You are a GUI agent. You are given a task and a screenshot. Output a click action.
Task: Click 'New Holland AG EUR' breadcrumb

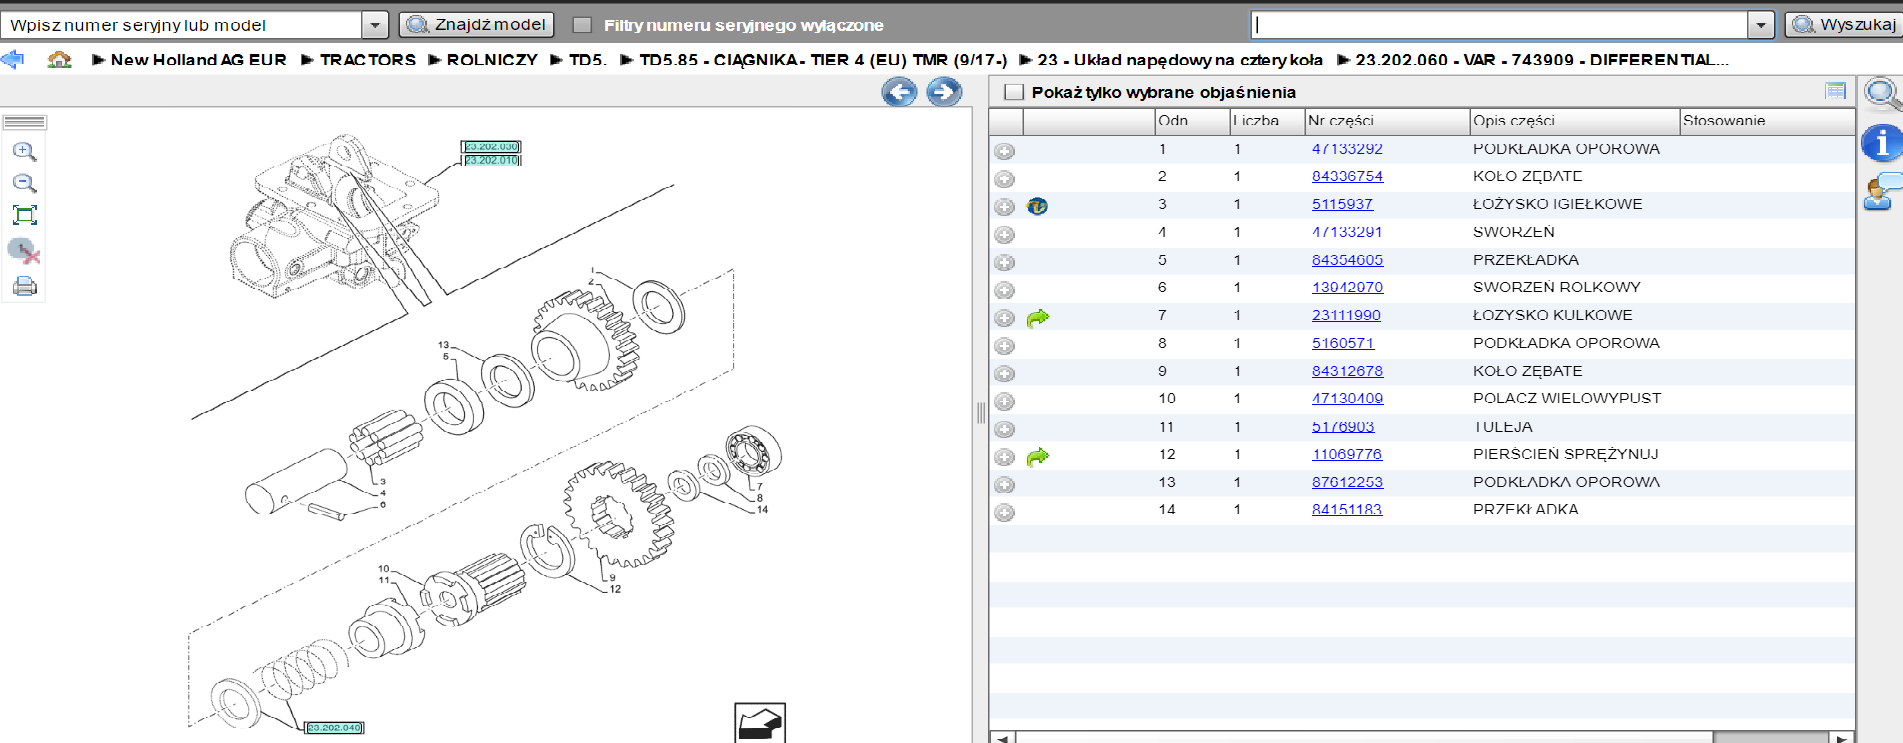tap(198, 60)
